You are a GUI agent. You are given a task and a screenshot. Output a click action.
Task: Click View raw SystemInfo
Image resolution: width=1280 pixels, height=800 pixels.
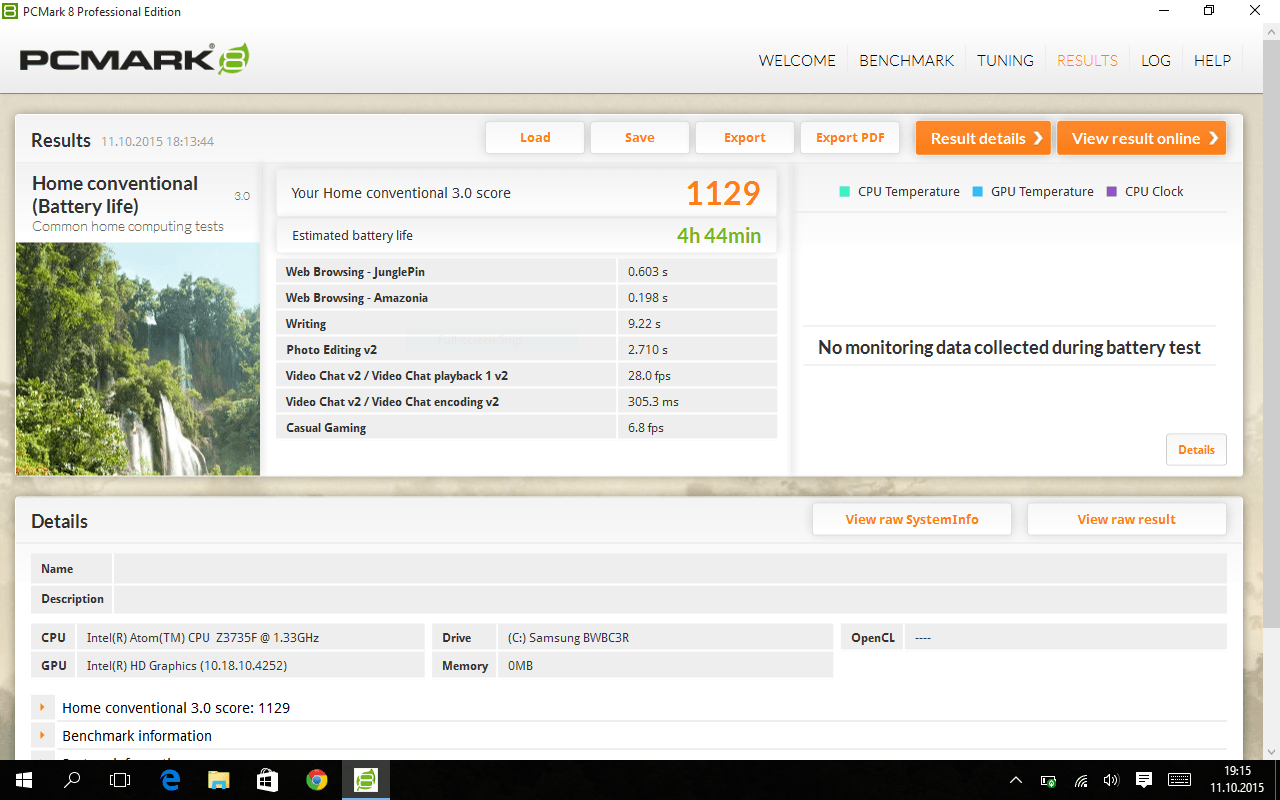[912, 519]
